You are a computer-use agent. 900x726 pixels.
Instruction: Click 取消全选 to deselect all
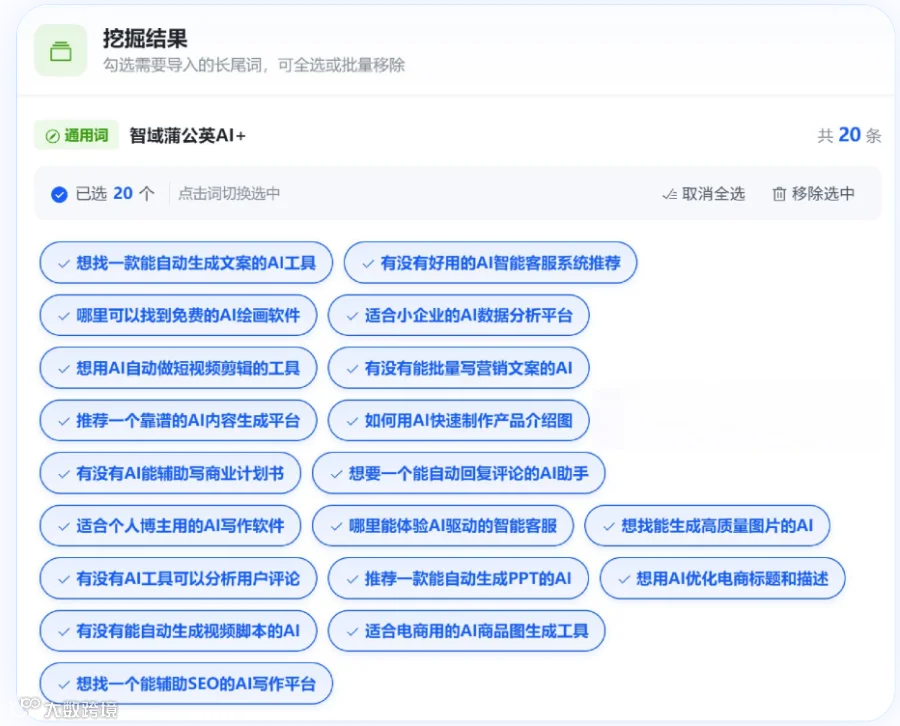[704, 194]
